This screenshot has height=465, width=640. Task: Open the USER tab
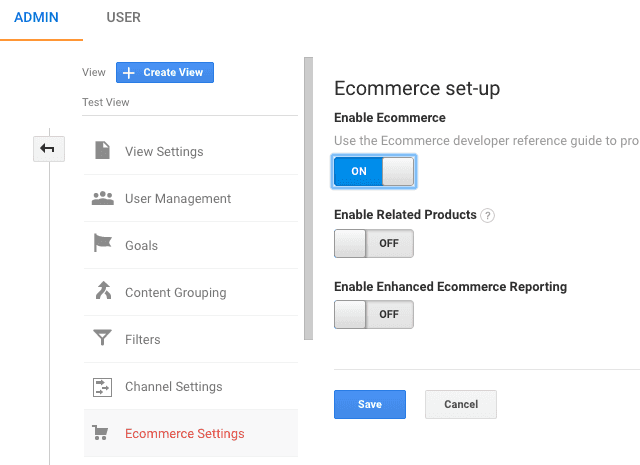124,18
